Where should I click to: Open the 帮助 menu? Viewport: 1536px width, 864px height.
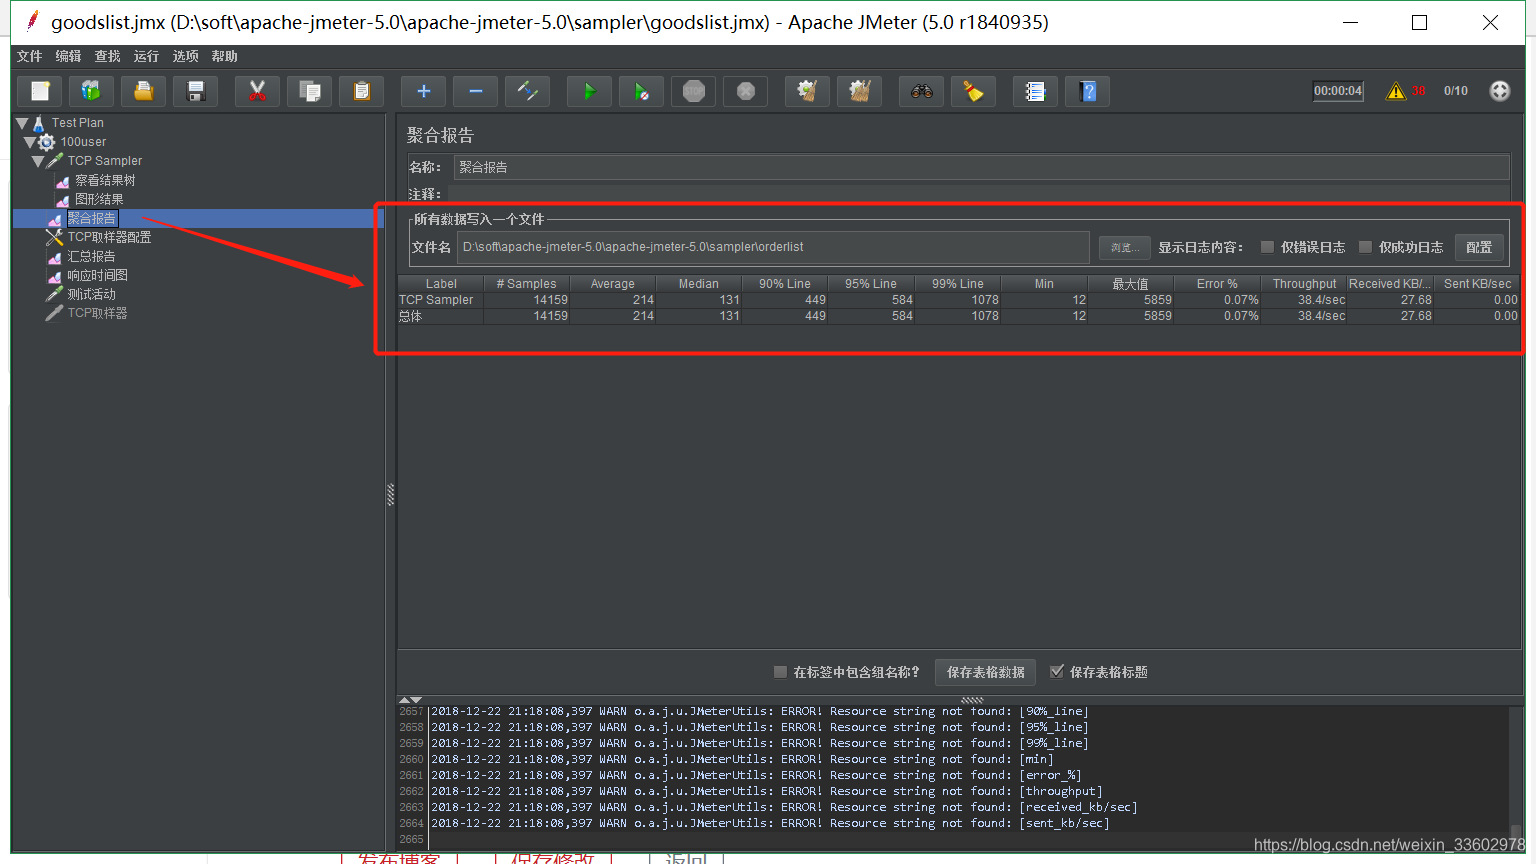coord(225,56)
